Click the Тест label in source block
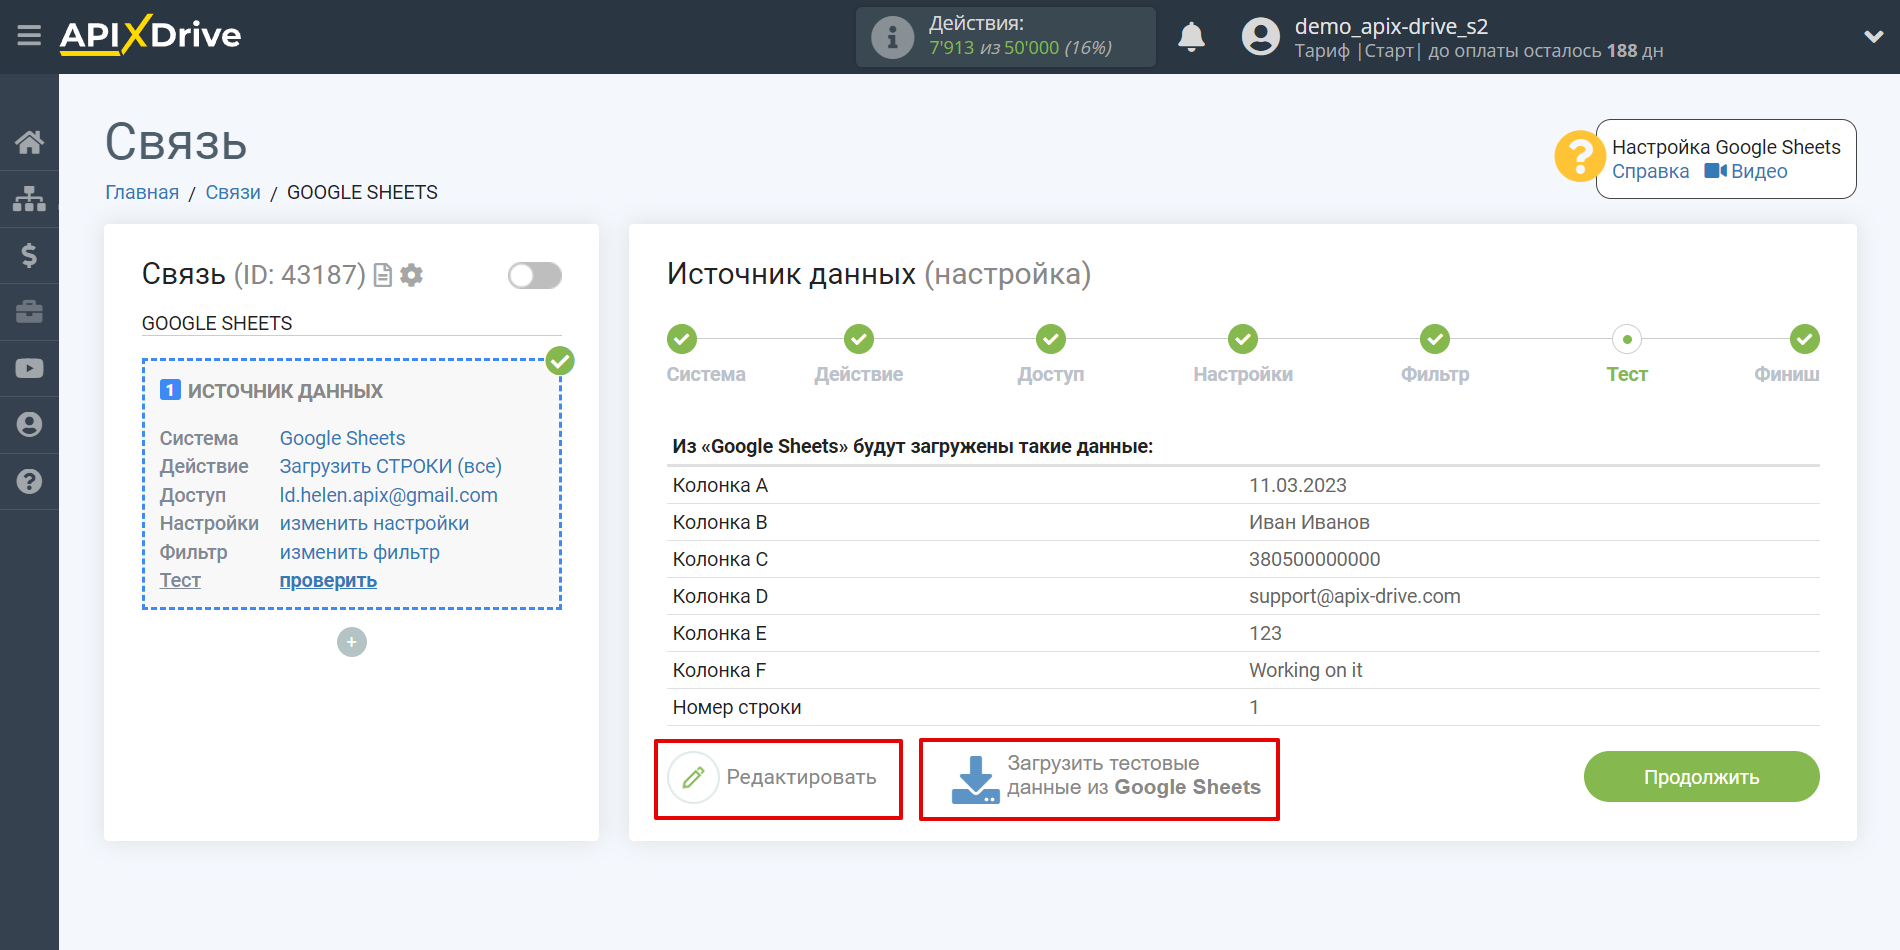 (180, 580)
